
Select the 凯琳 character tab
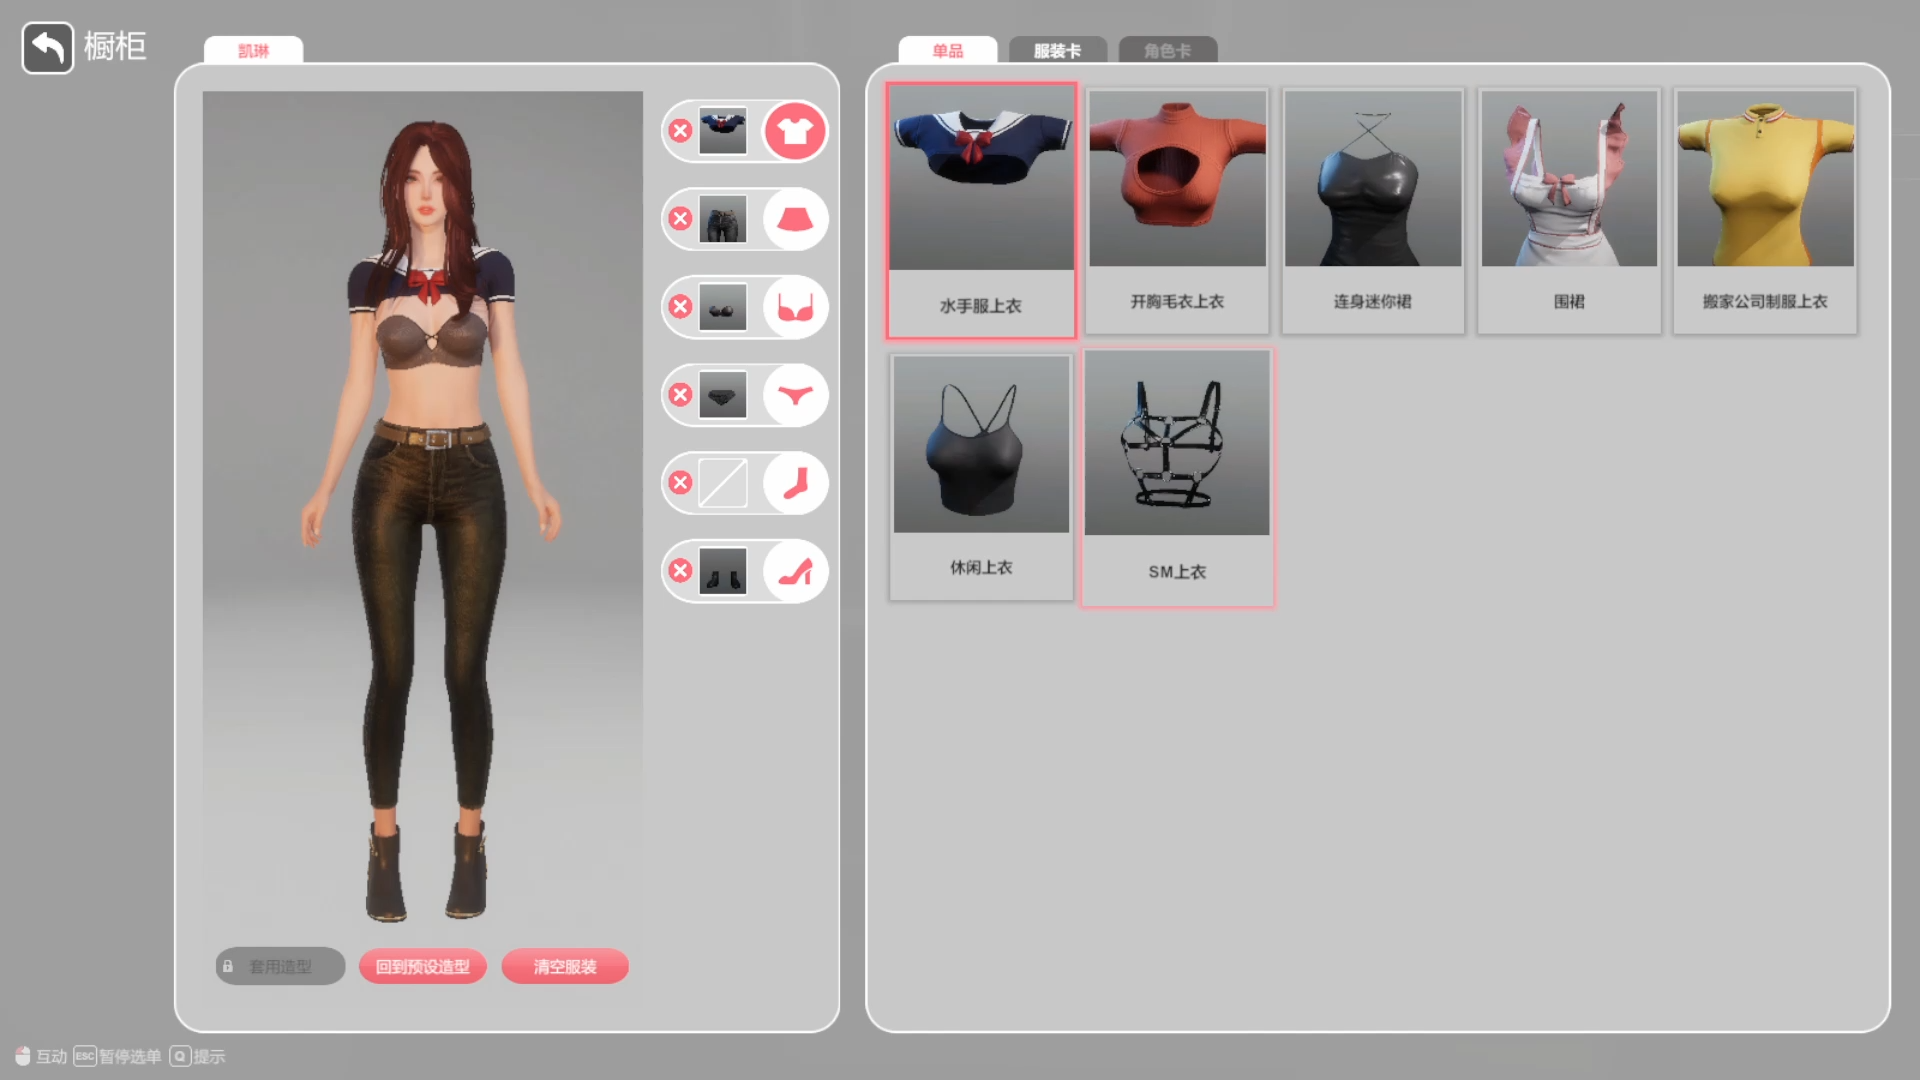(x=253, y=50)
